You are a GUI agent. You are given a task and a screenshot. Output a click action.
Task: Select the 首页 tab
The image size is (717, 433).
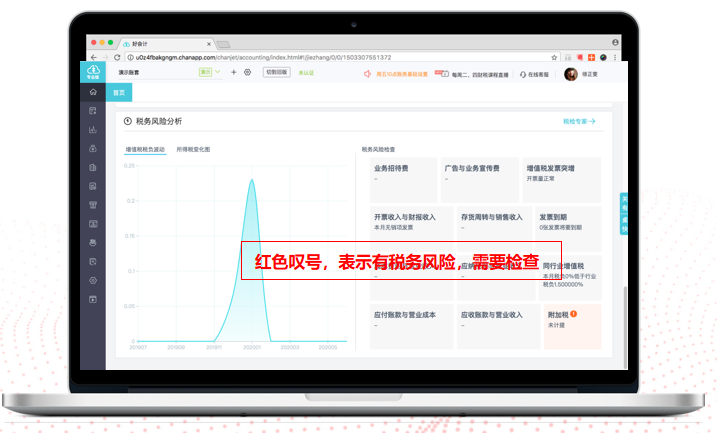pyautogui.click(x=120, y=92)
